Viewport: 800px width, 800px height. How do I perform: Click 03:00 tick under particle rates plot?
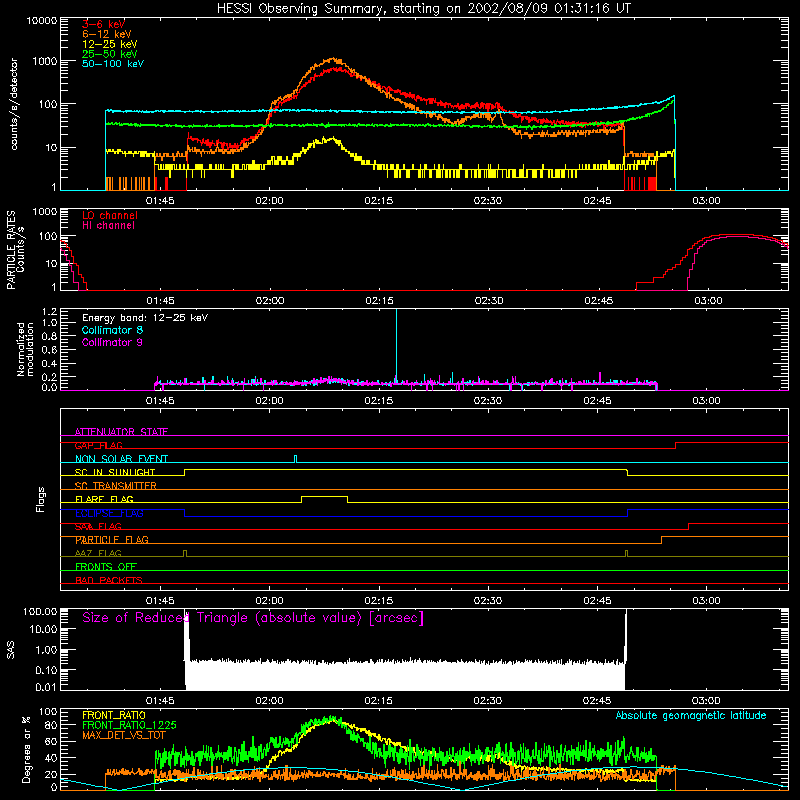click(x=708, y=301)
